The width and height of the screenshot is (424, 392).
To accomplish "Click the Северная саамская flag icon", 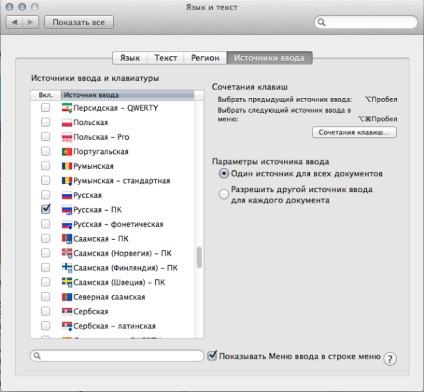I will 67,297.
